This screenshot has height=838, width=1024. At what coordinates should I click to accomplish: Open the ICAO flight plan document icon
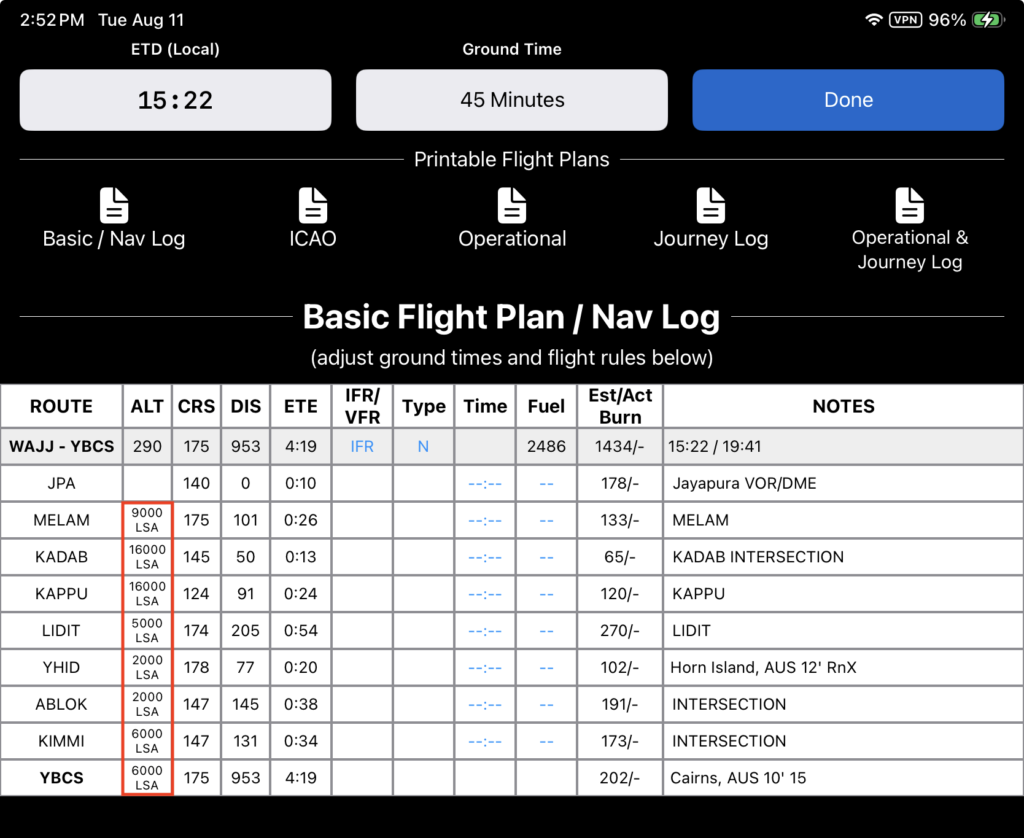pos(313,206)
